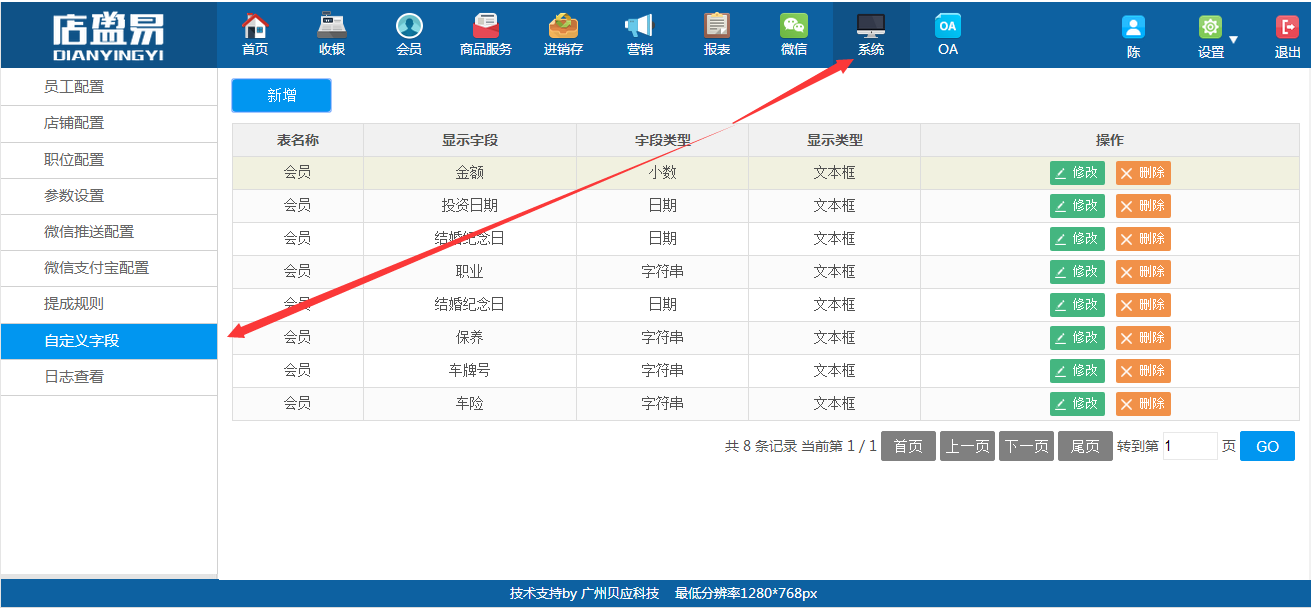Image resolution: width=1311 pixels, height=608 pixels.
Task: Click the 显示字段 column header
Action: point(470,140)
